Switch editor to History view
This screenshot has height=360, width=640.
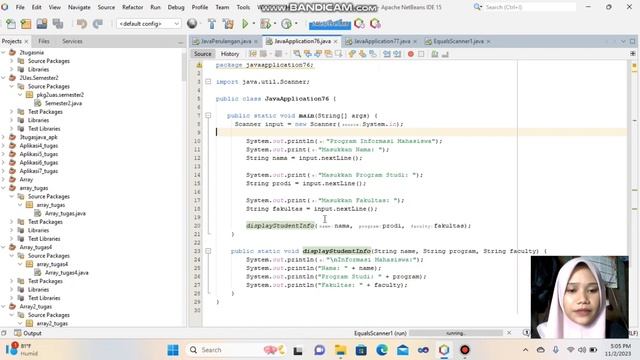coord(230,54)
